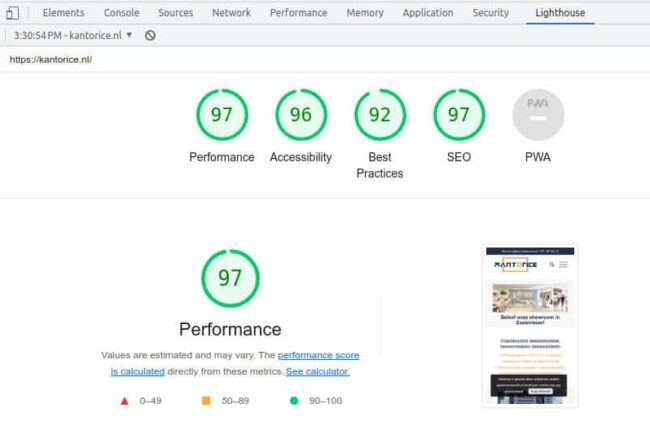Image resolution: width=650 pixels, height=430 pixels.
Task: Click the large Performance heading text
Action: tap(230, 330)
